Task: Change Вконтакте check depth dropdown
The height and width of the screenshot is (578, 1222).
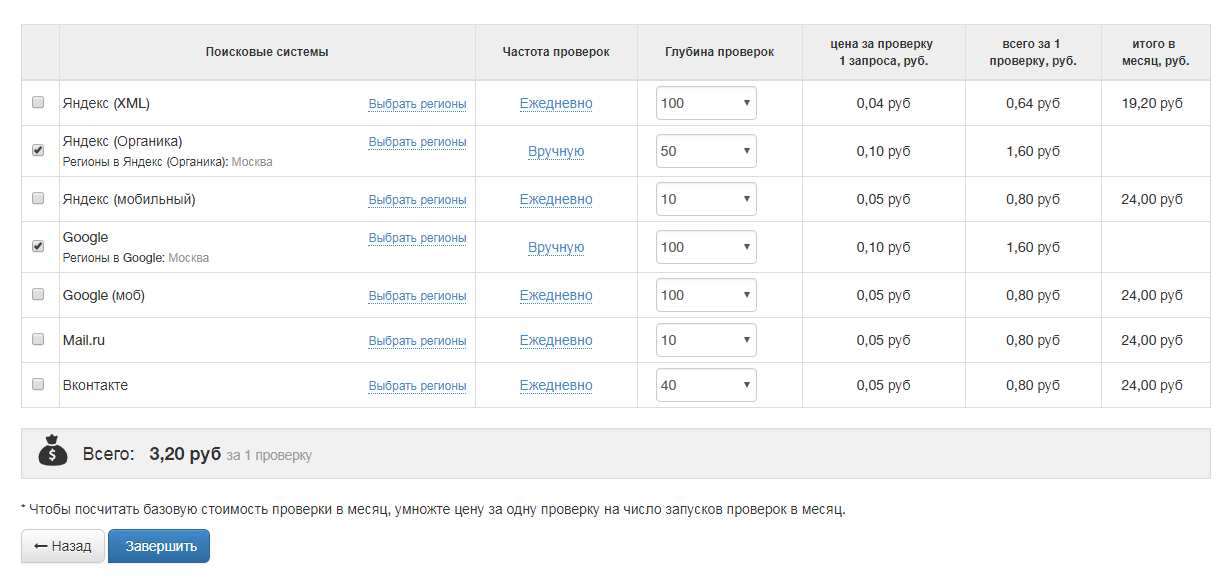Action: 706,385
